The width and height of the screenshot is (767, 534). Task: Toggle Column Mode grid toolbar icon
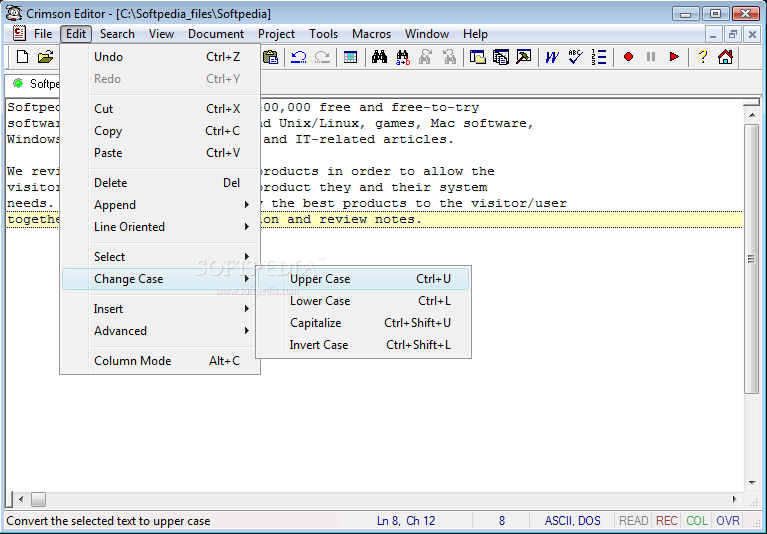pyautogui.click(x=350, y=57)
